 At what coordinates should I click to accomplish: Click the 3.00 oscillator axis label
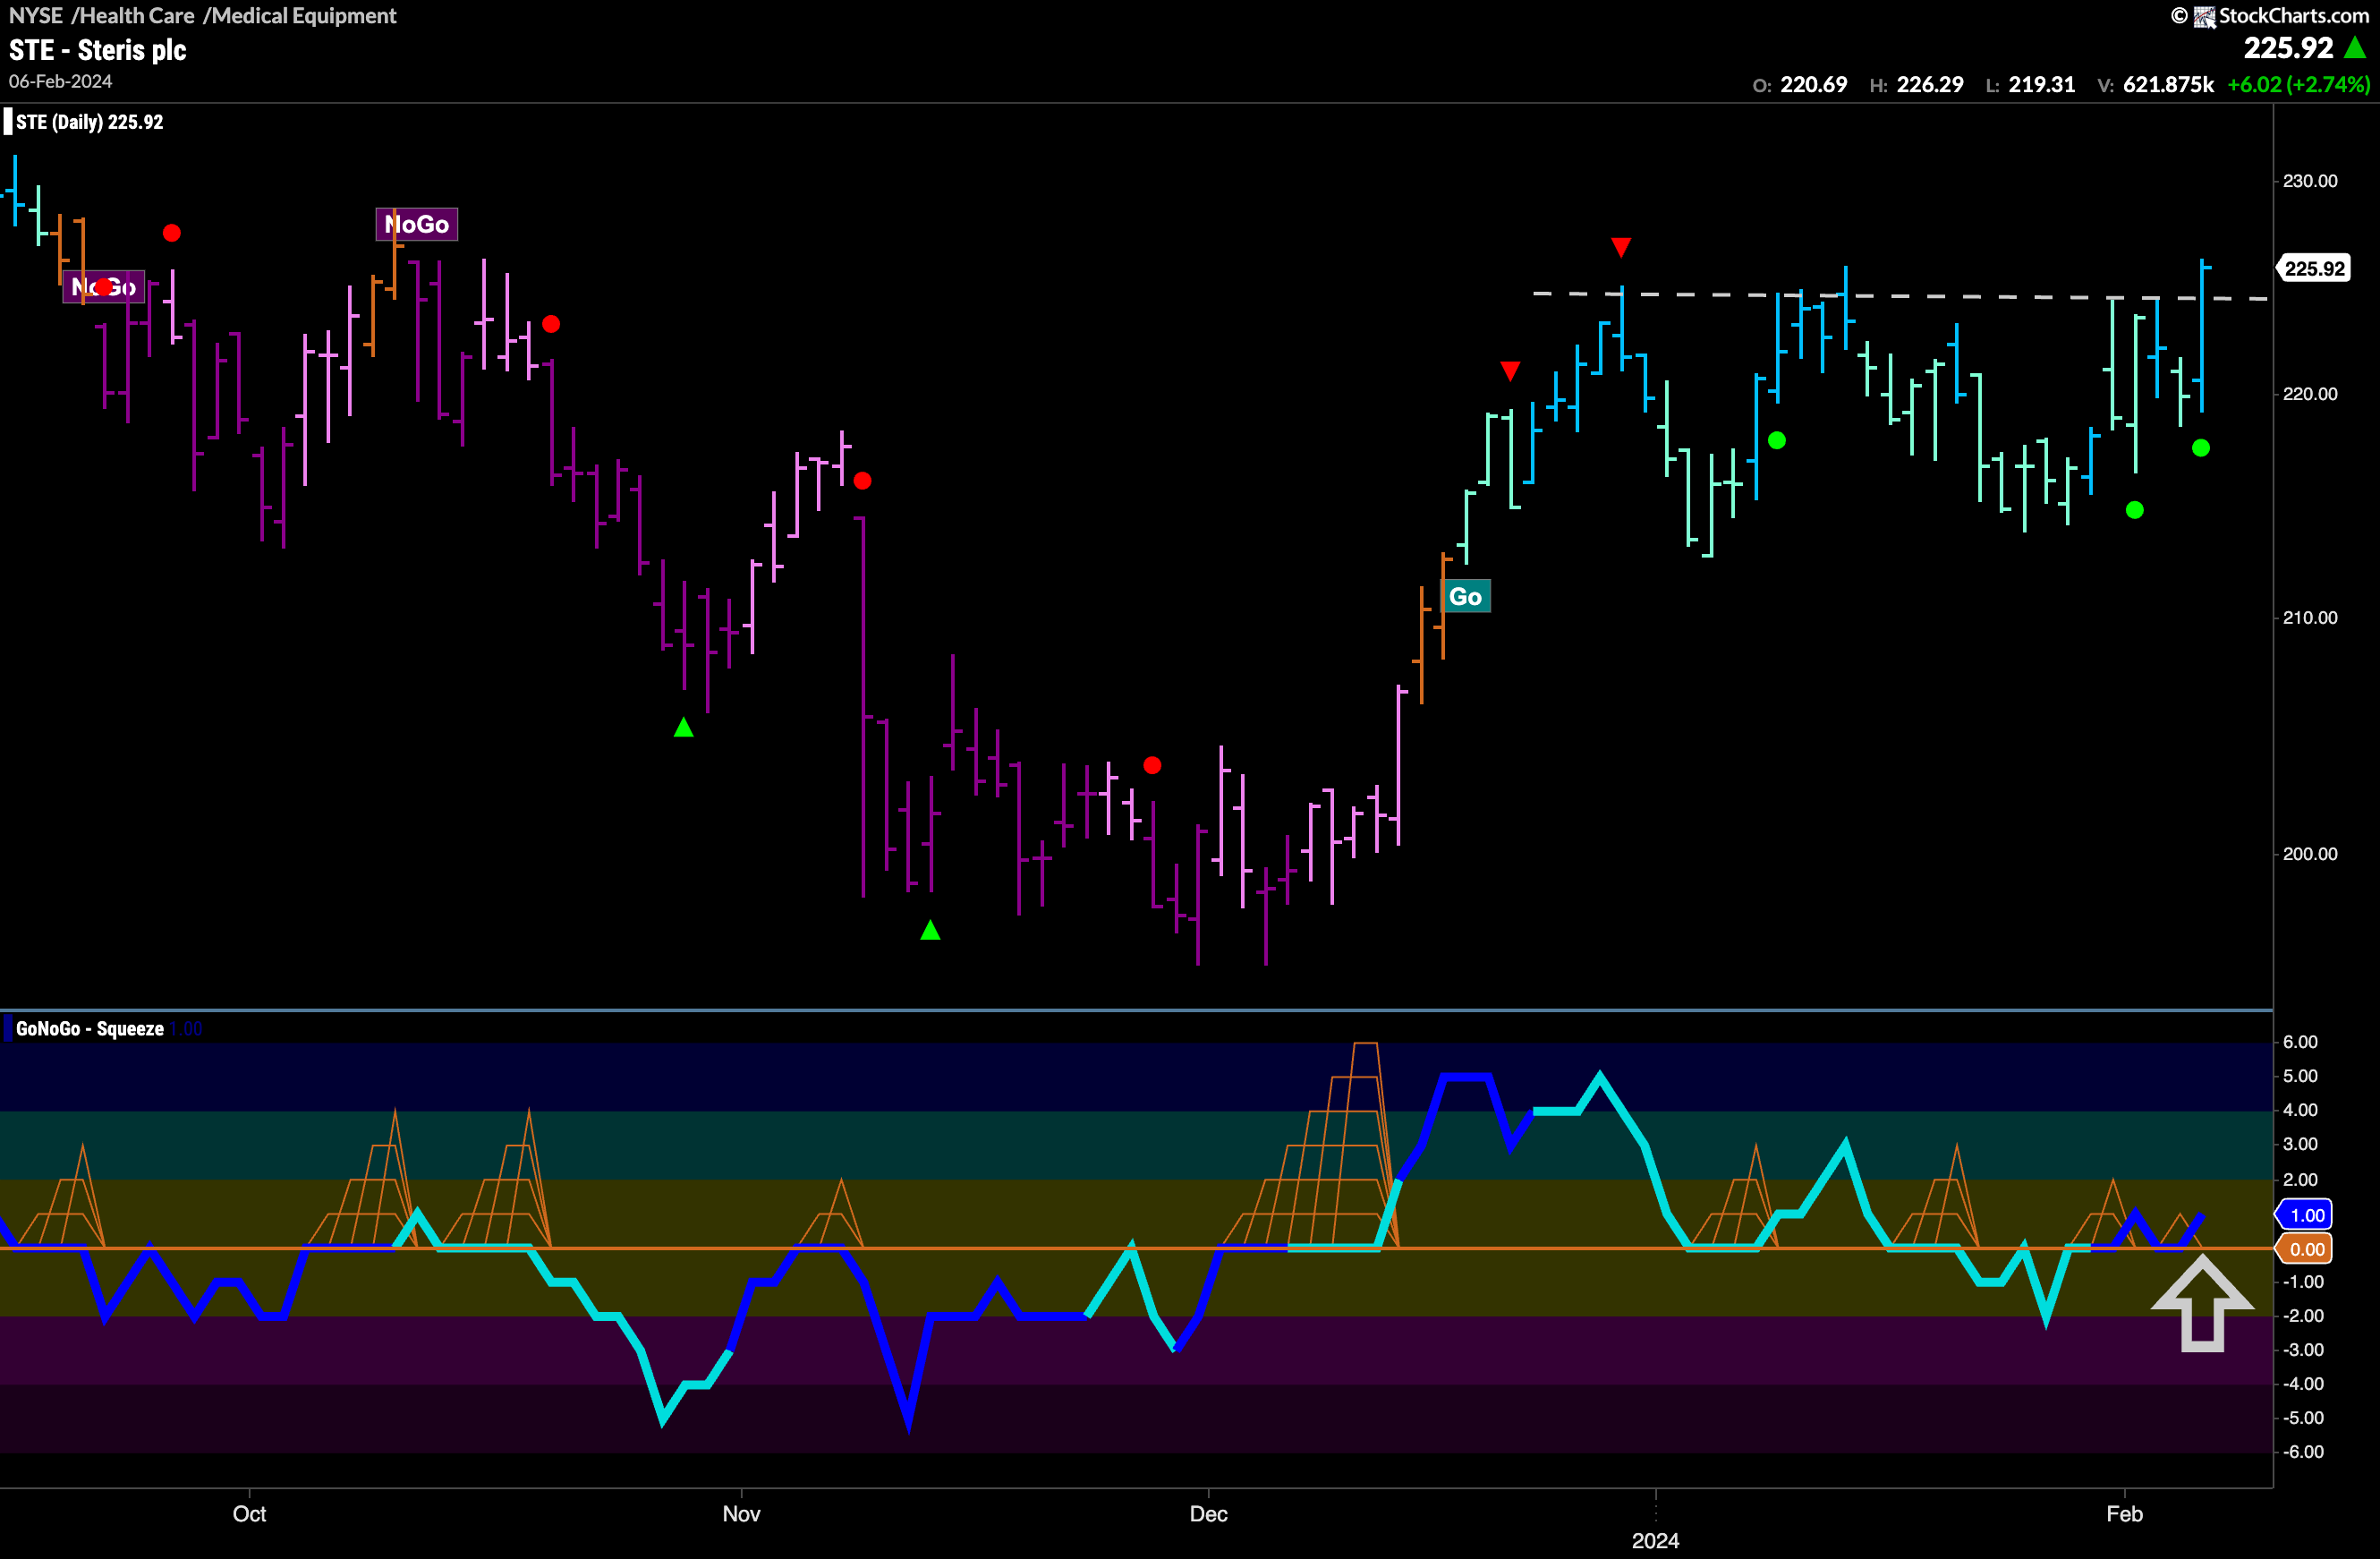tap(2300, 1144)
